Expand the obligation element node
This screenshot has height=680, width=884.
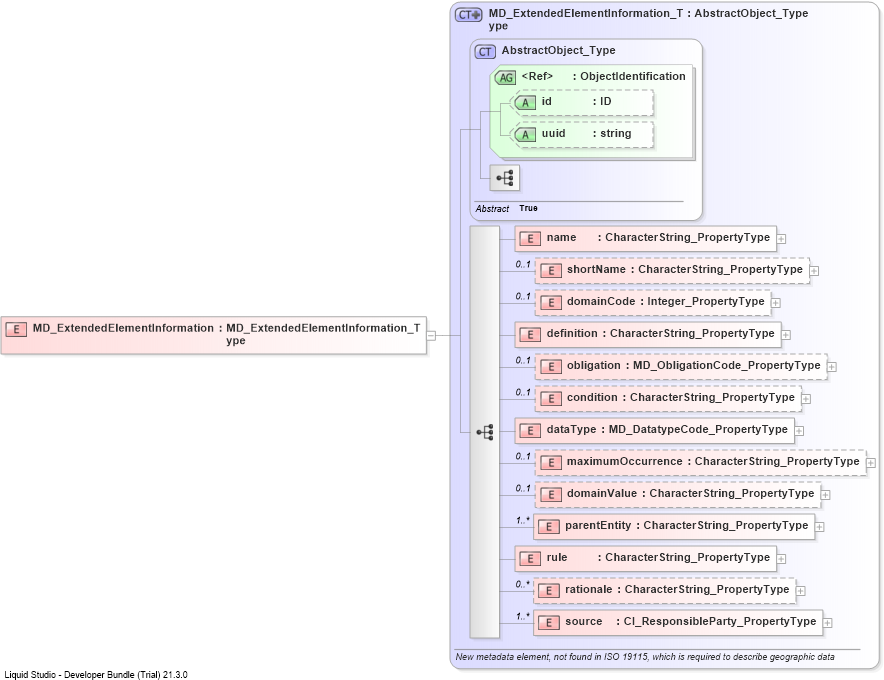point(832,367)
